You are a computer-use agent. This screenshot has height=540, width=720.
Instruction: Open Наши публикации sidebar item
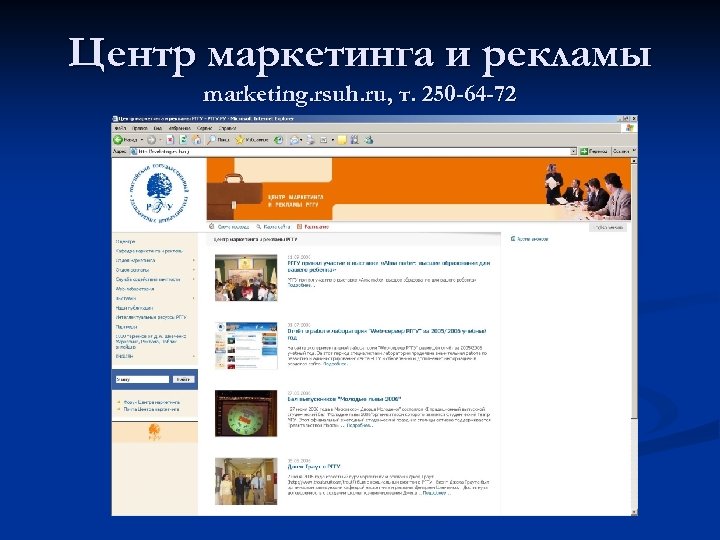coord(134,308)
